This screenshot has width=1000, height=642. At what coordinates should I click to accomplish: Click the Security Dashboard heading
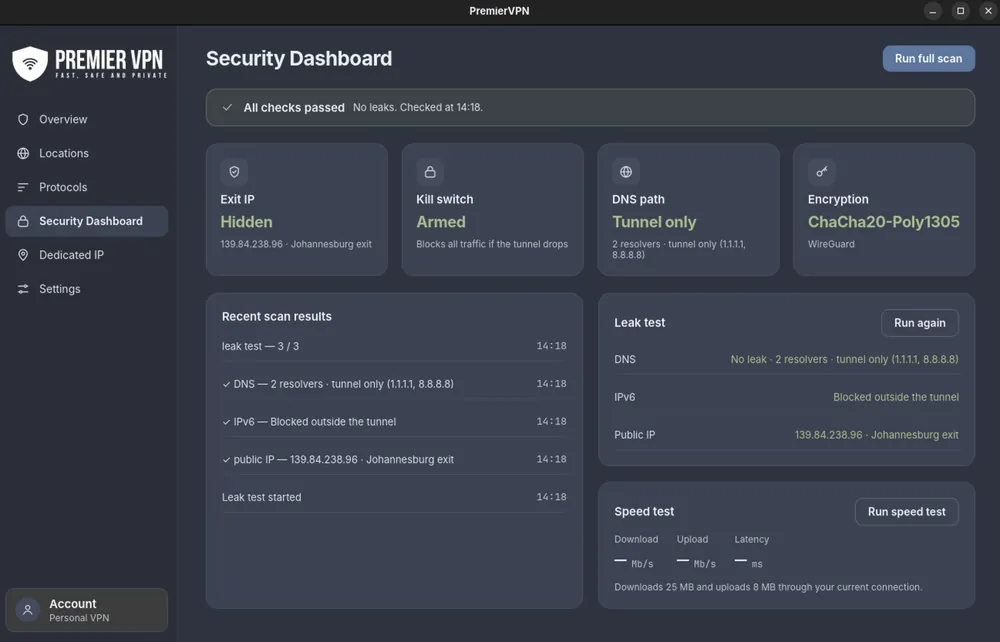298,59
